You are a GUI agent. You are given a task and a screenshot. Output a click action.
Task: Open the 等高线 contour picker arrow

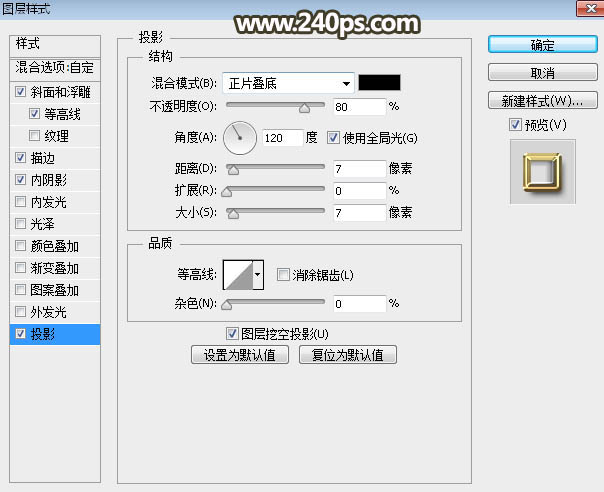coord(258,275)
